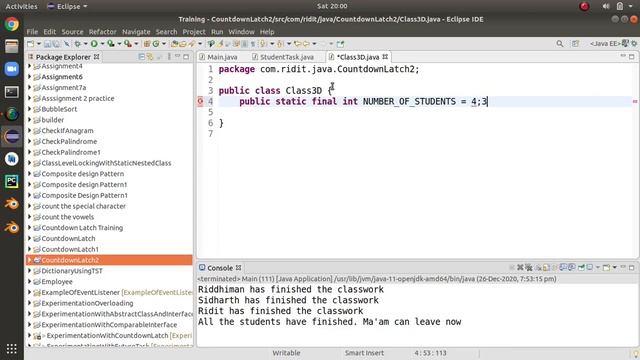Open the Project menu
640x360 pixels.
[194, 31]
